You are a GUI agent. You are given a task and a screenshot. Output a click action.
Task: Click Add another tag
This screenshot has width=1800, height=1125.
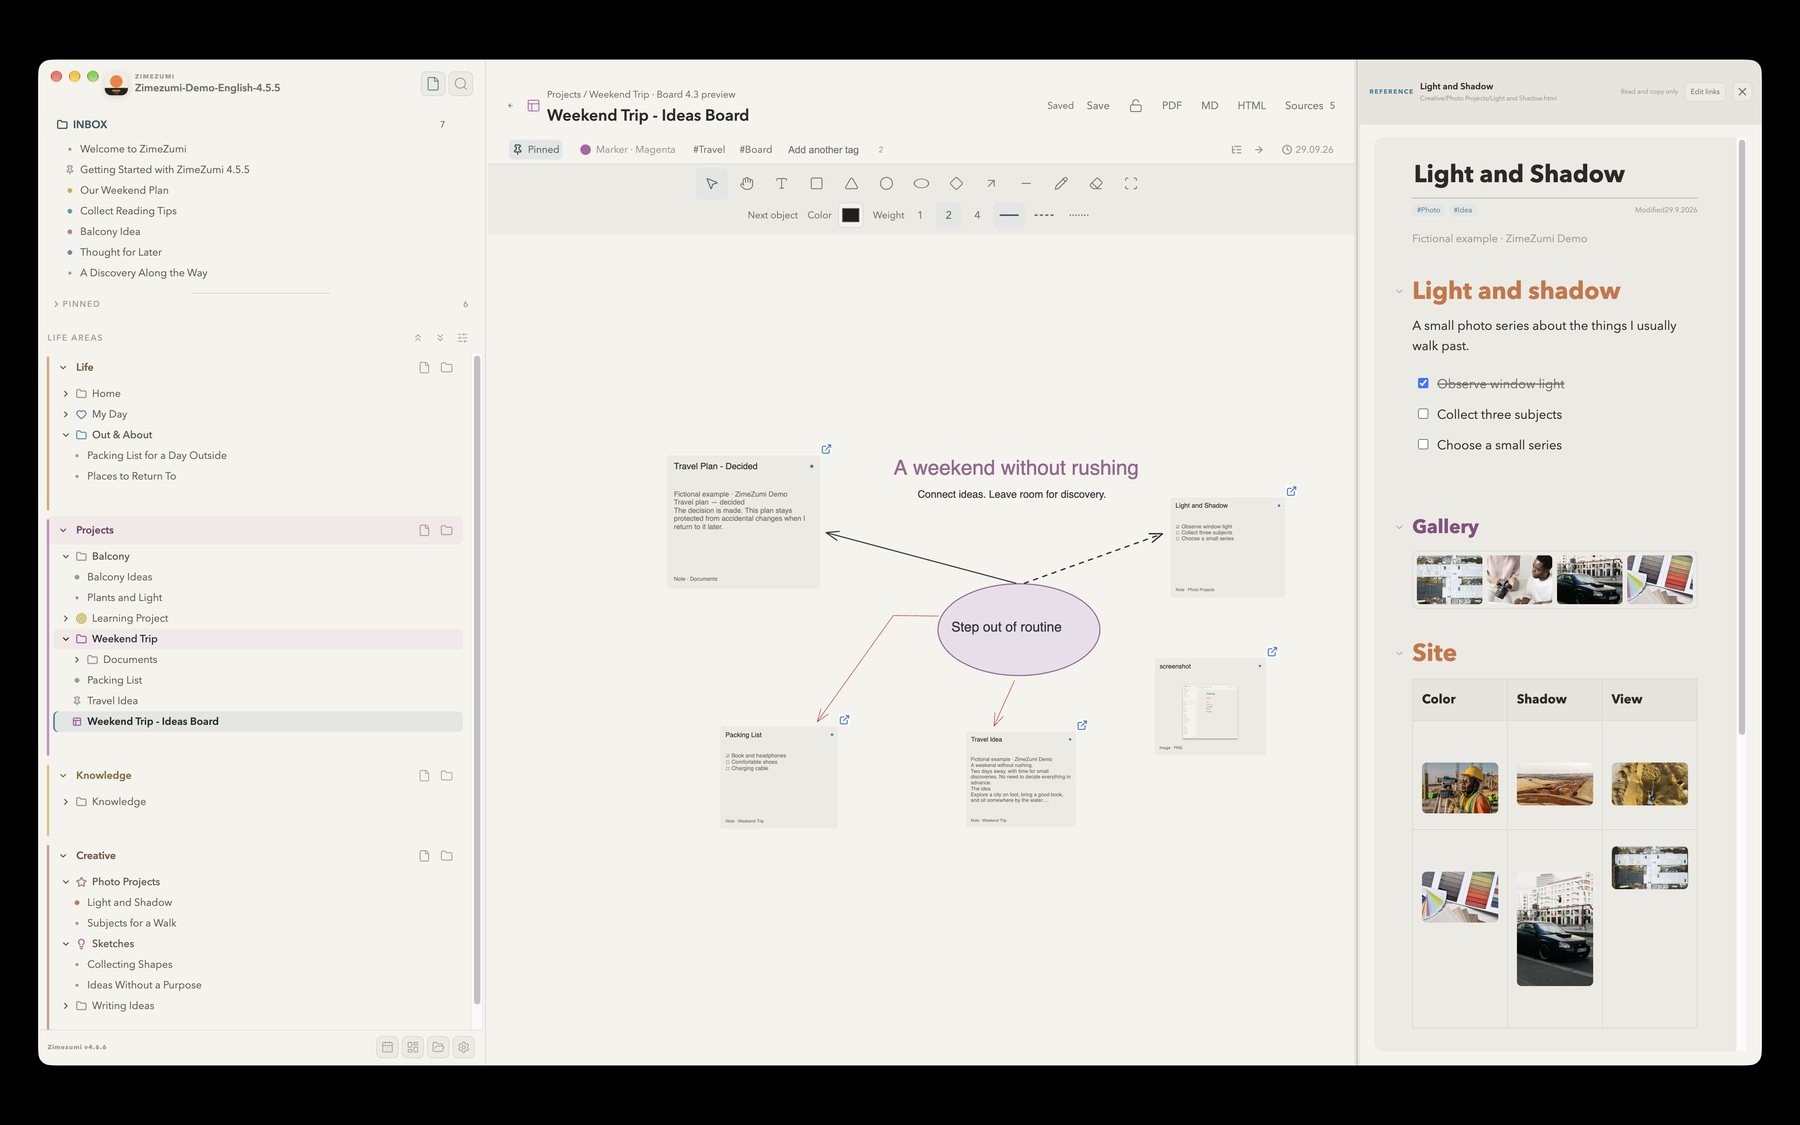coord(823,150)
